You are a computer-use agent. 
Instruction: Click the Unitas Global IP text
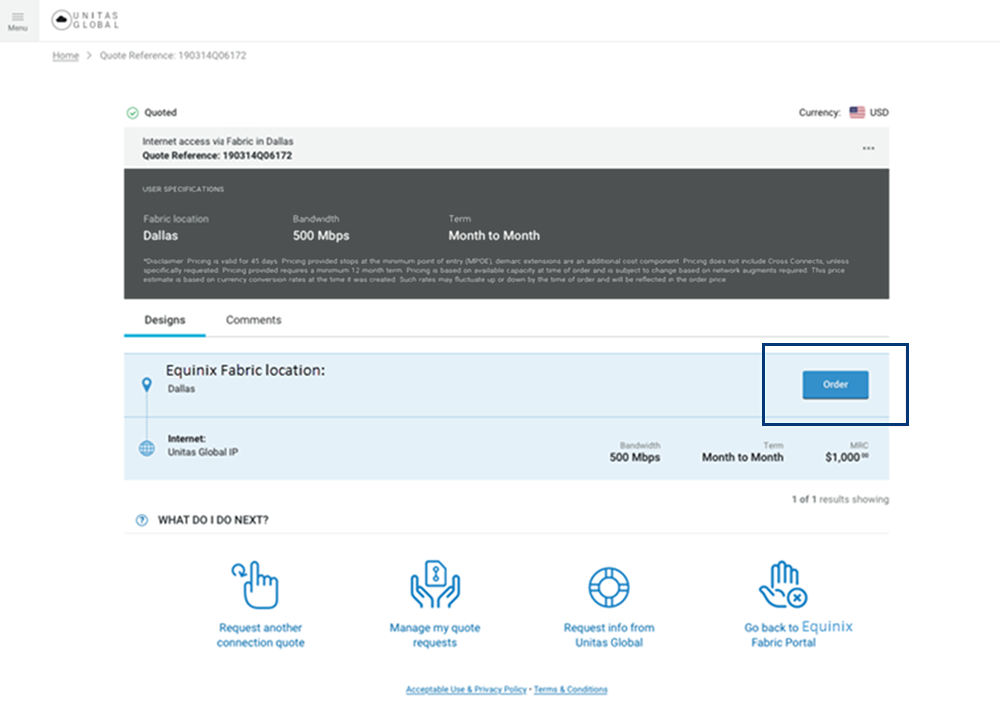click(x=203, y=452)
